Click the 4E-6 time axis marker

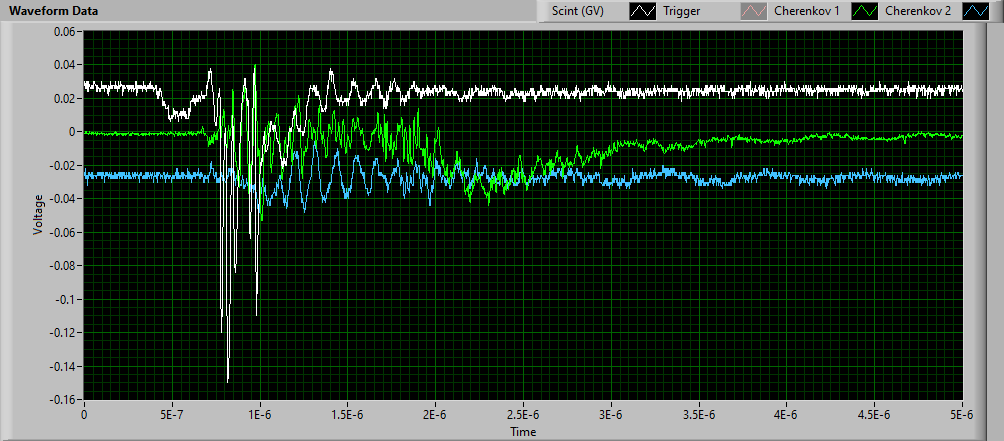click(787, 414)
